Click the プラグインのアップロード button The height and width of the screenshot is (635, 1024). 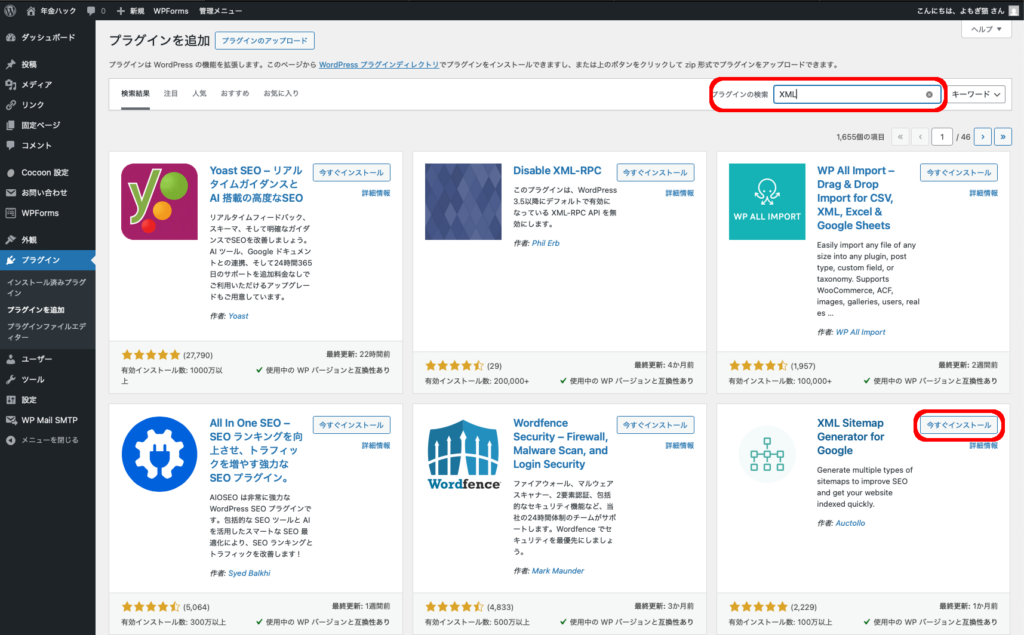point(265,41)
